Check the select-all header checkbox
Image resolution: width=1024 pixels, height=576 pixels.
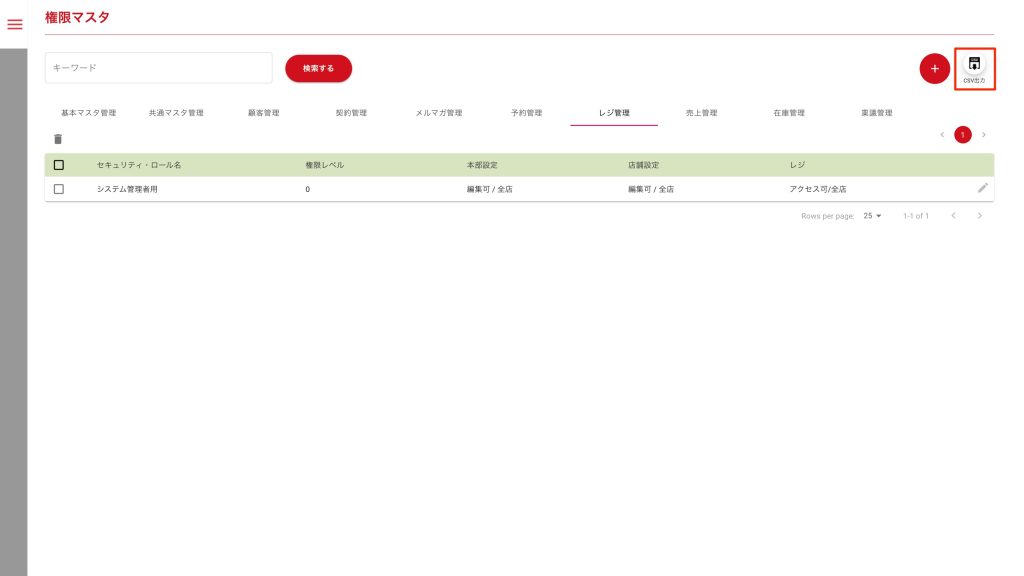coord(59,165)
